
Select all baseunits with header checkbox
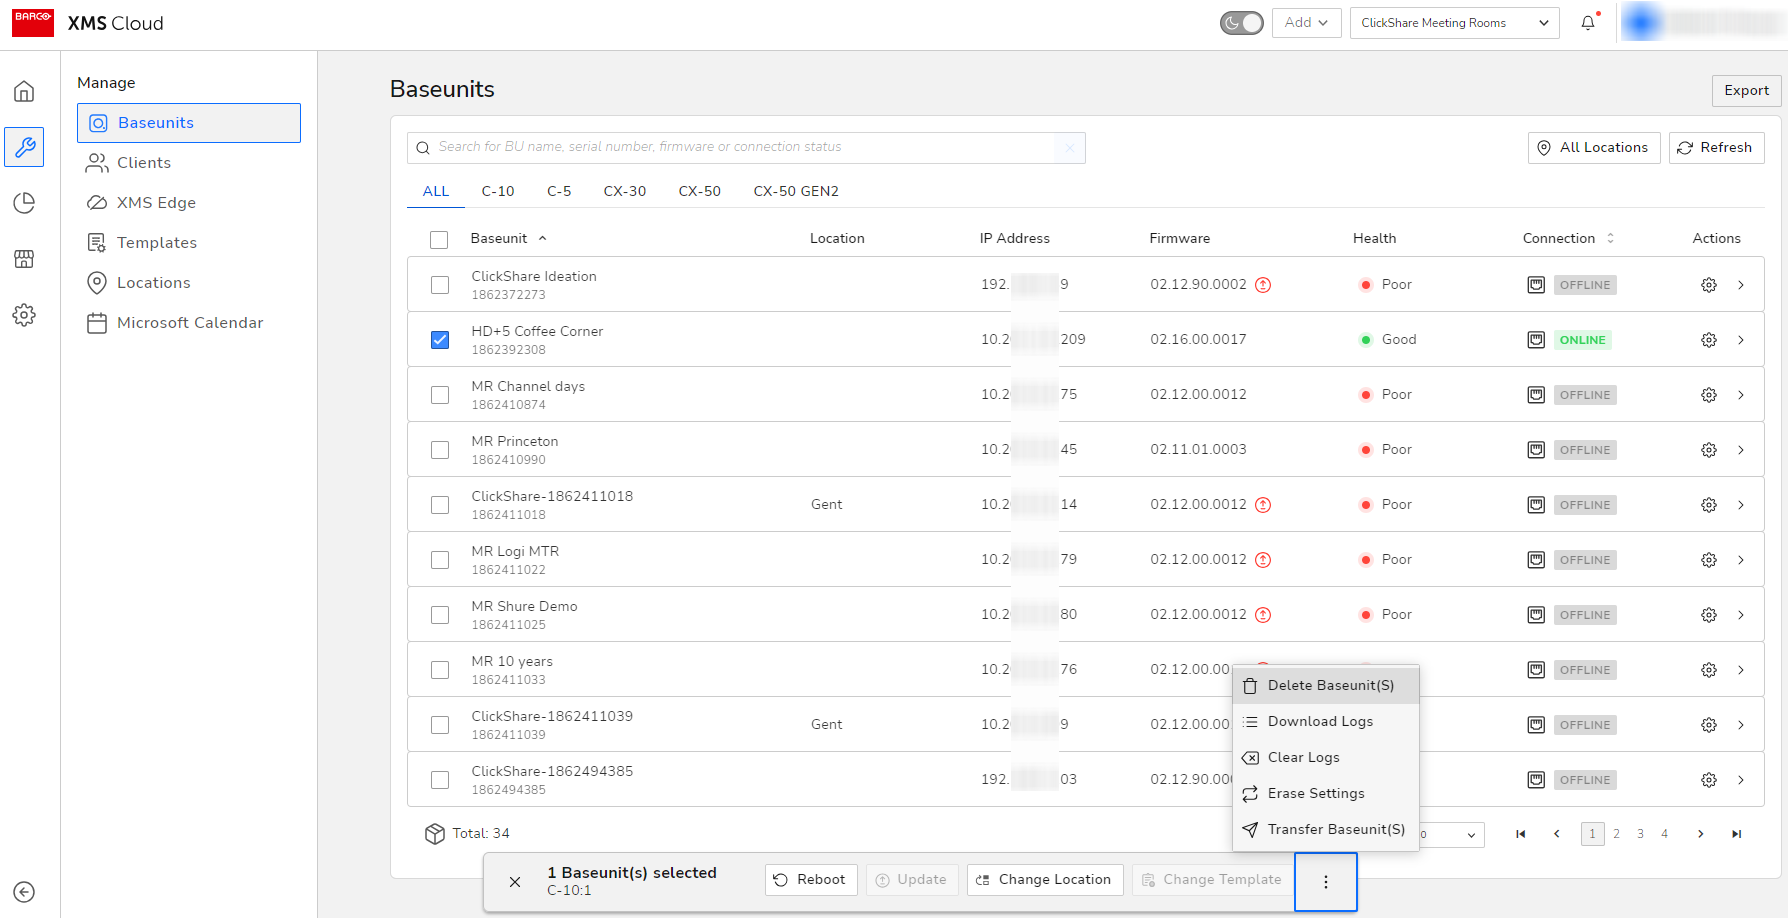pos(439,239)
